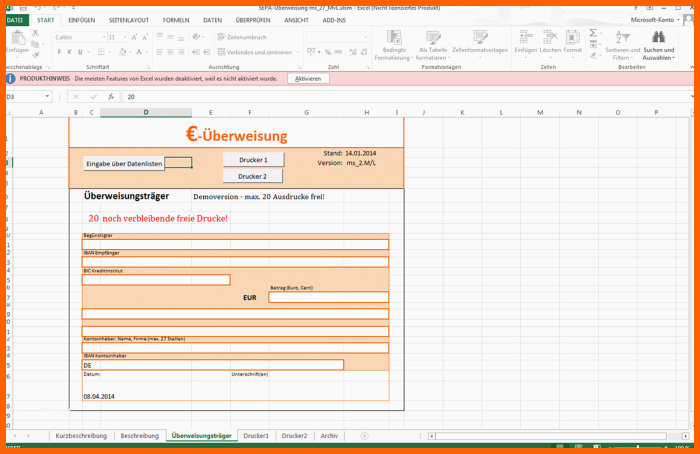Open the Beschreibung sheet tab
This screenshot has width=700, height=454.
140,436
